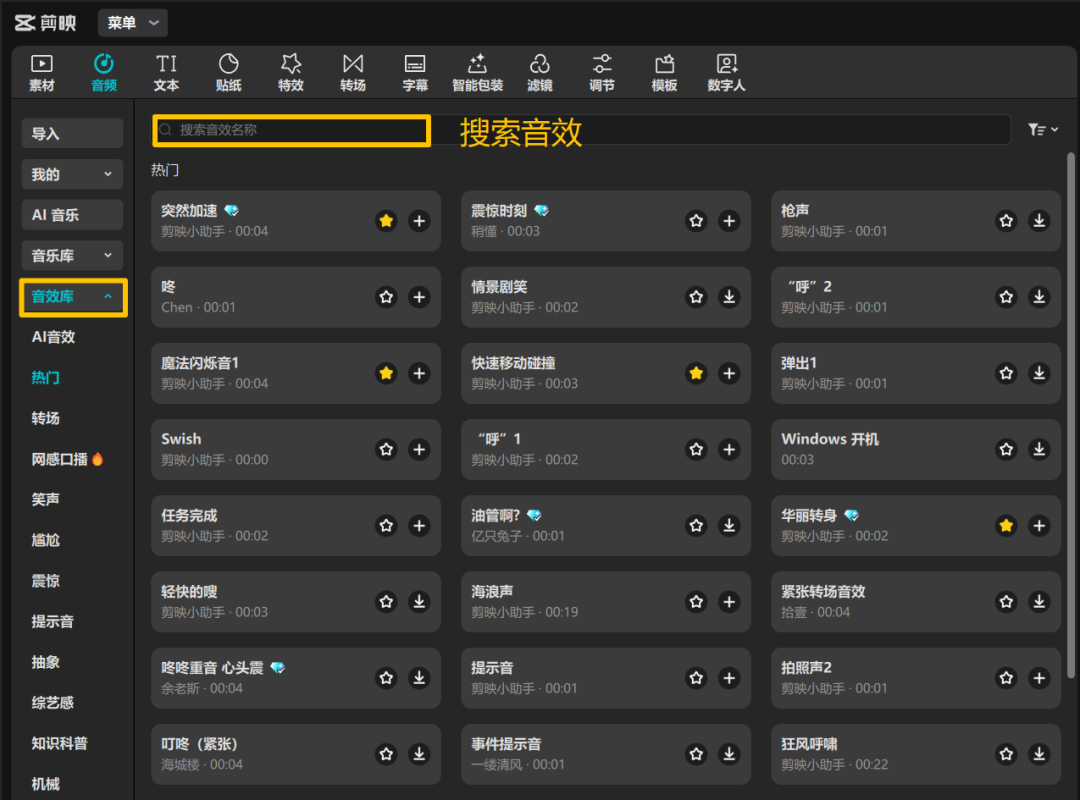Open the 数字人 digital human tab
Screen dimensions: 1080x800
(x=727, y=72)
